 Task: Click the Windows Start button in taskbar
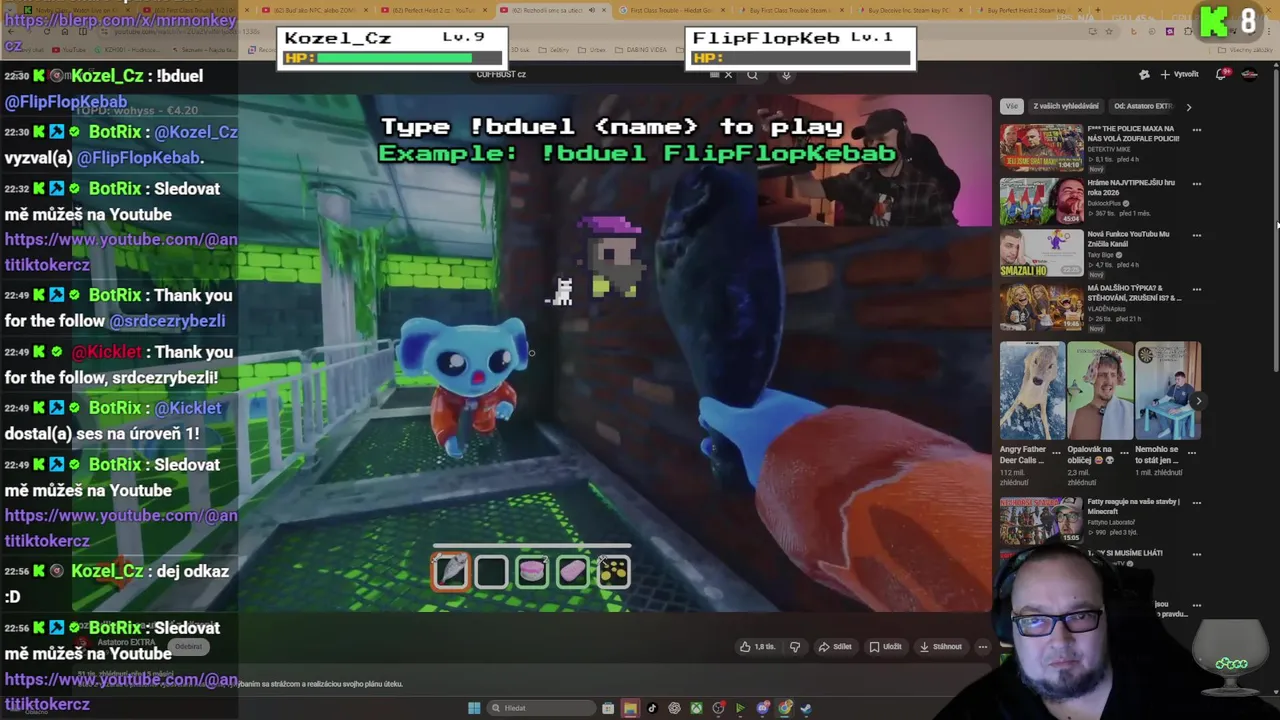tap(474, 708)
